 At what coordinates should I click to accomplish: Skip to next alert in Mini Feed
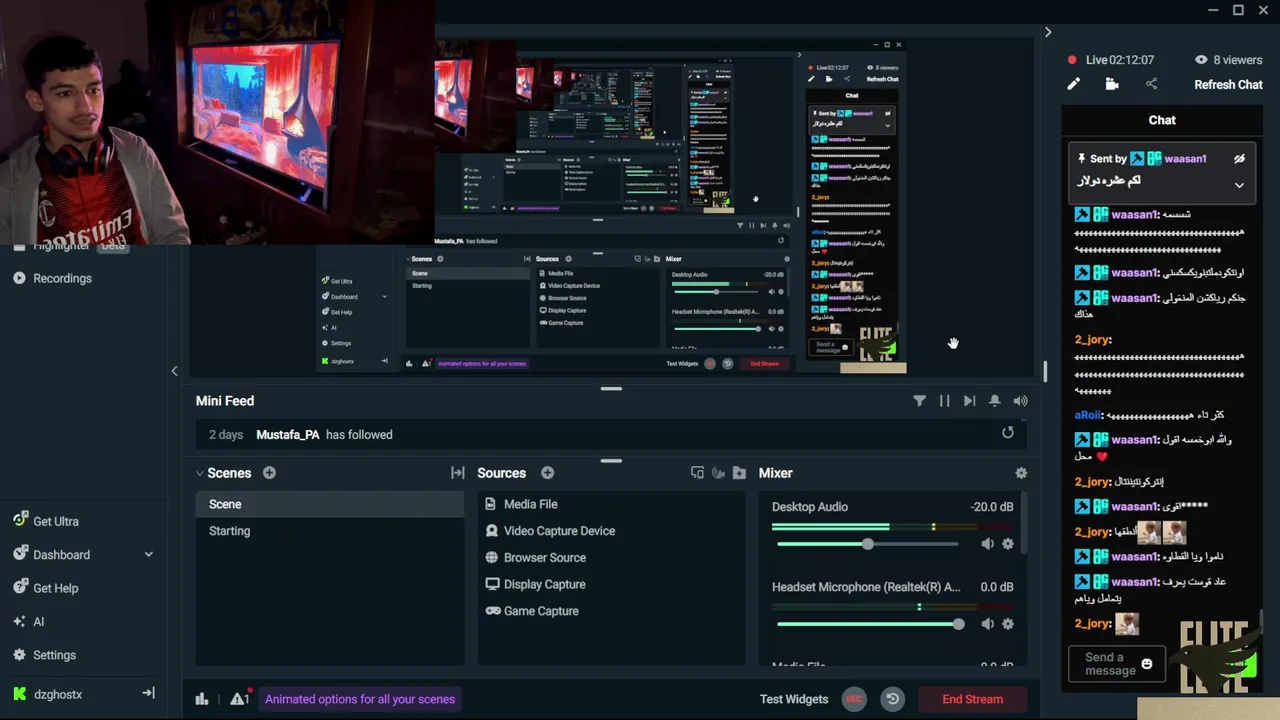[969, 401]
